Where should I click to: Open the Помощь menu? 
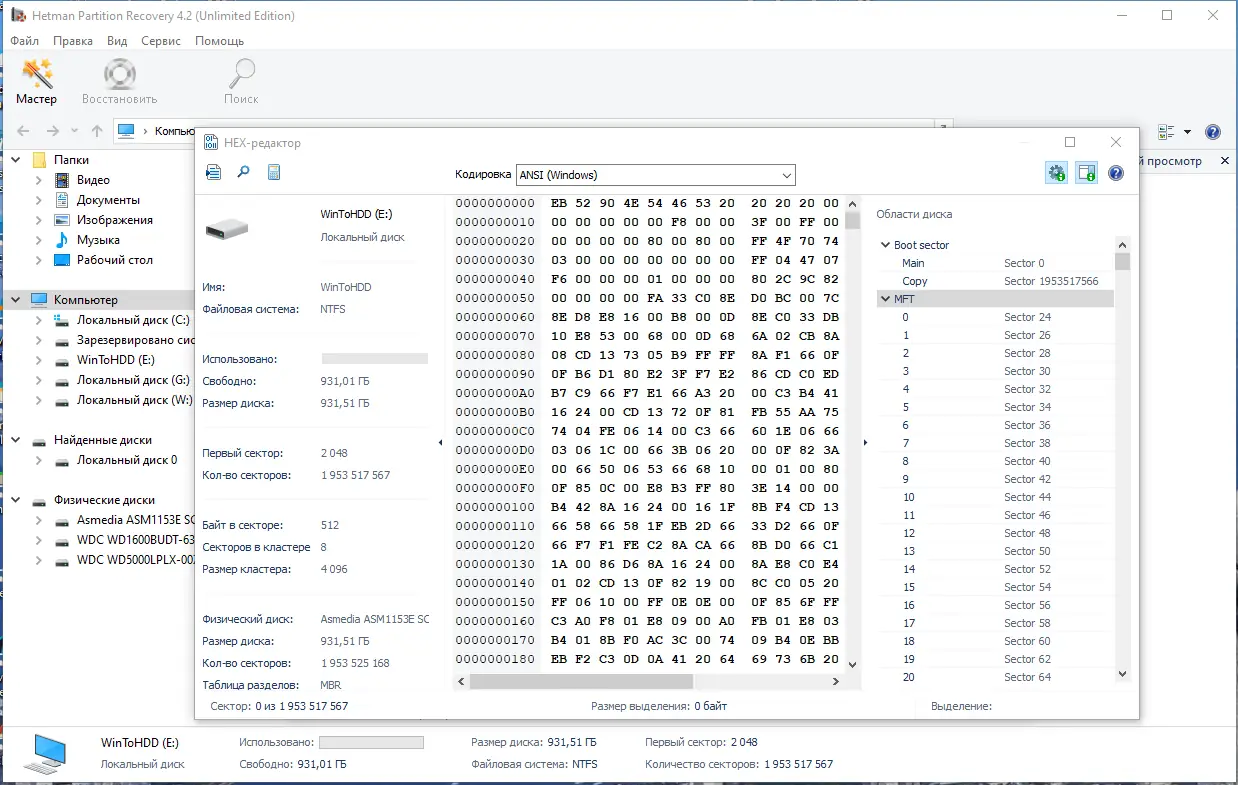pyautogui.click(x=219, y=41)
